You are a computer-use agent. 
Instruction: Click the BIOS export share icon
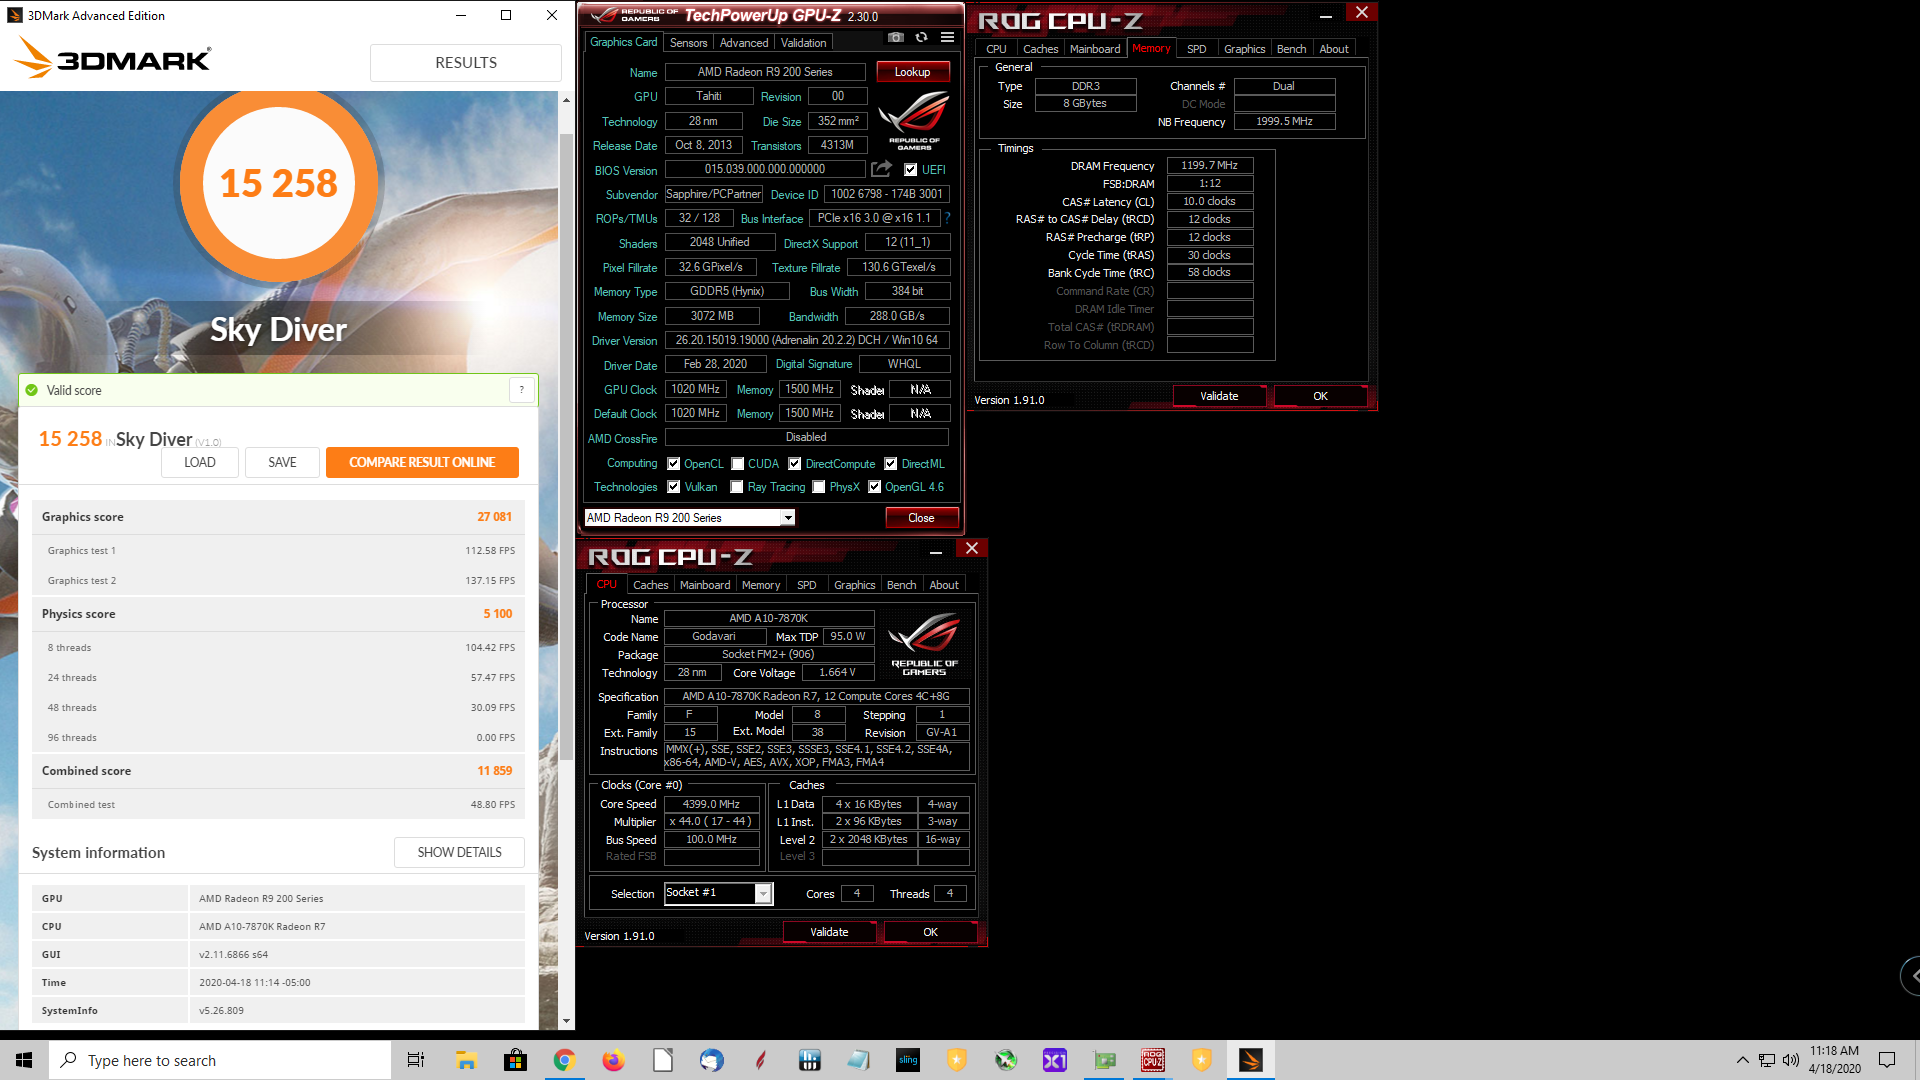click(881, 169)
